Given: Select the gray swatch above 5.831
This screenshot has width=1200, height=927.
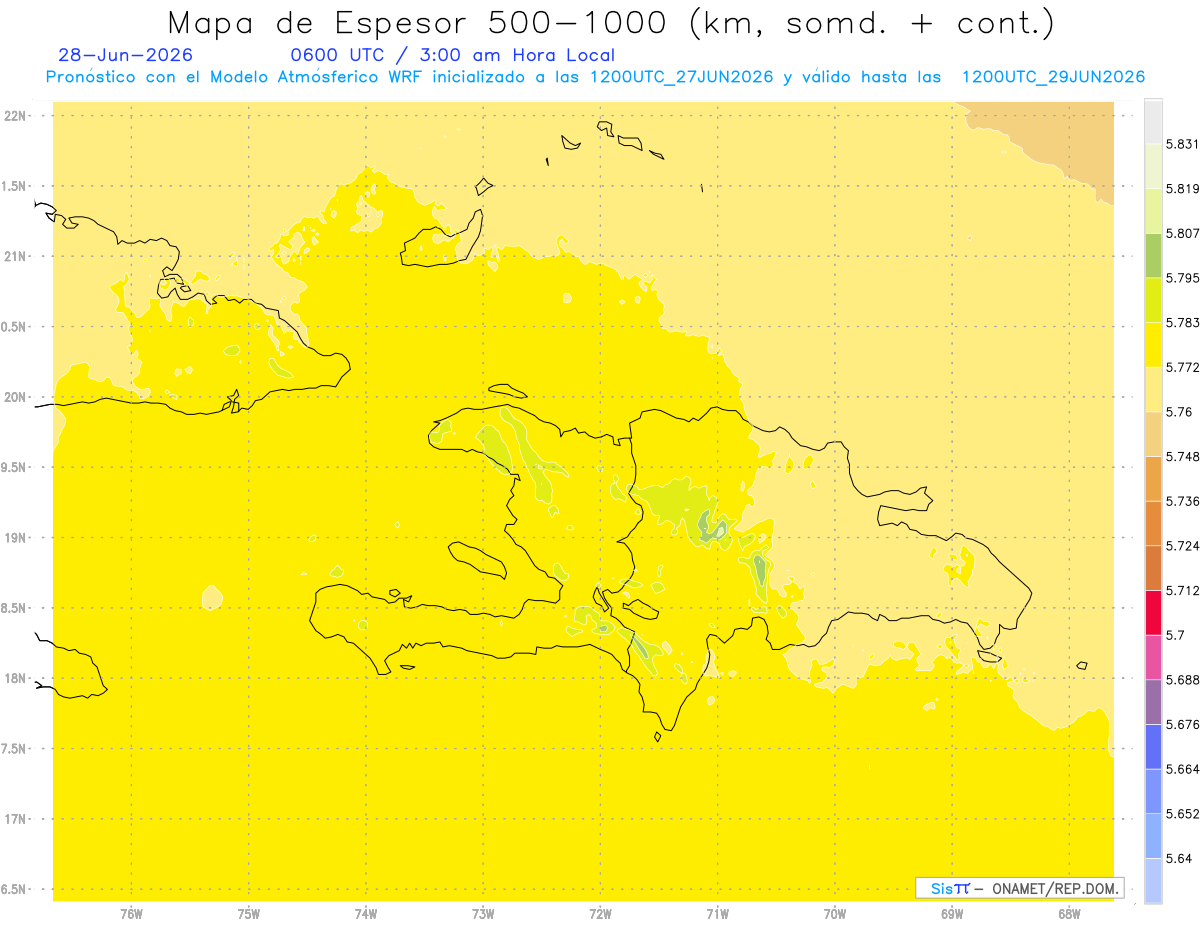Looking at the screenshot, I should coord(1153,121).
